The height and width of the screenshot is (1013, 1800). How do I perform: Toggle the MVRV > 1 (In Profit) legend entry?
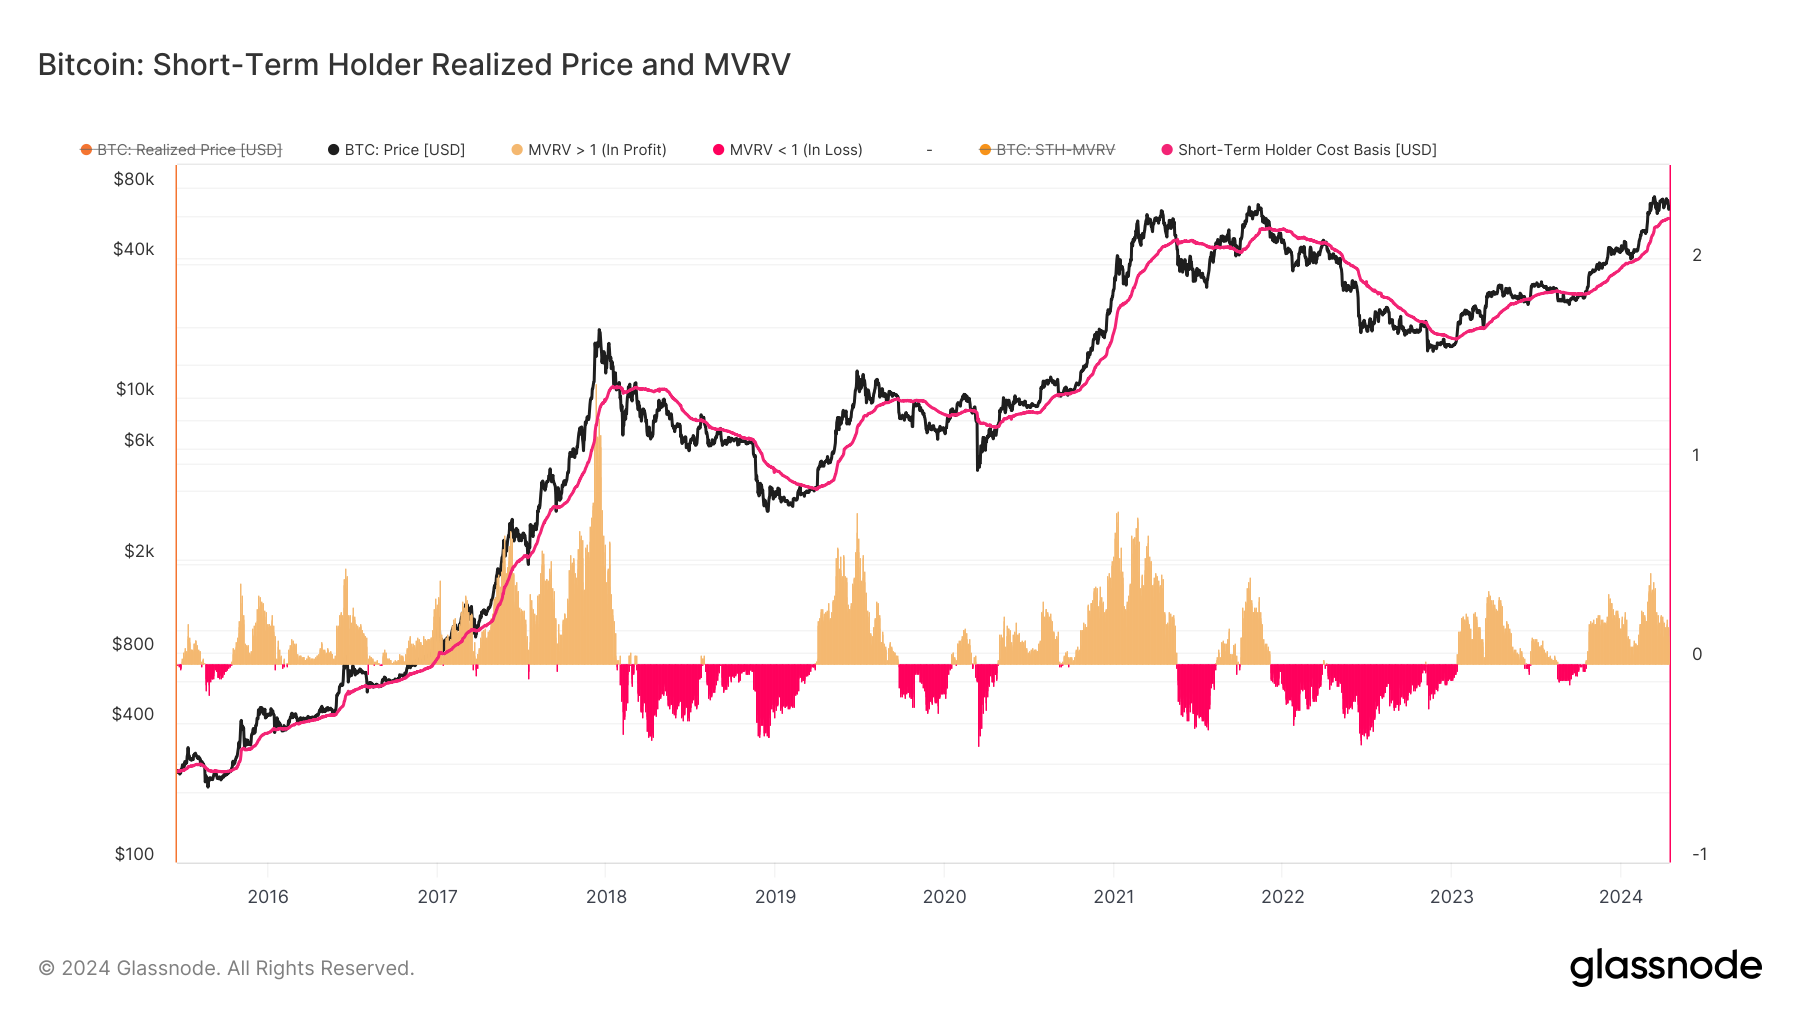click(x=597, y=150)
